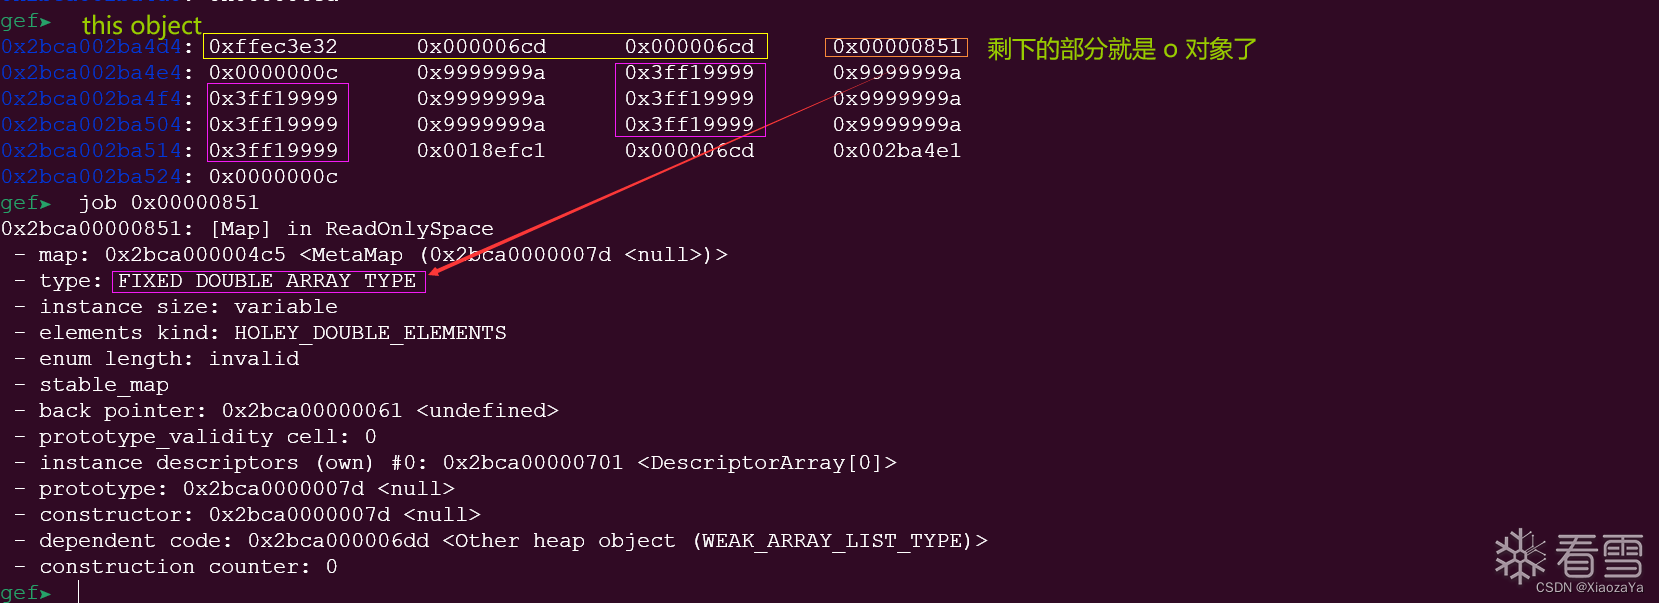1659x603 pixels.
Task: Select memory address 0x2bca002ba4e4
Action: (x=91, y=72)
